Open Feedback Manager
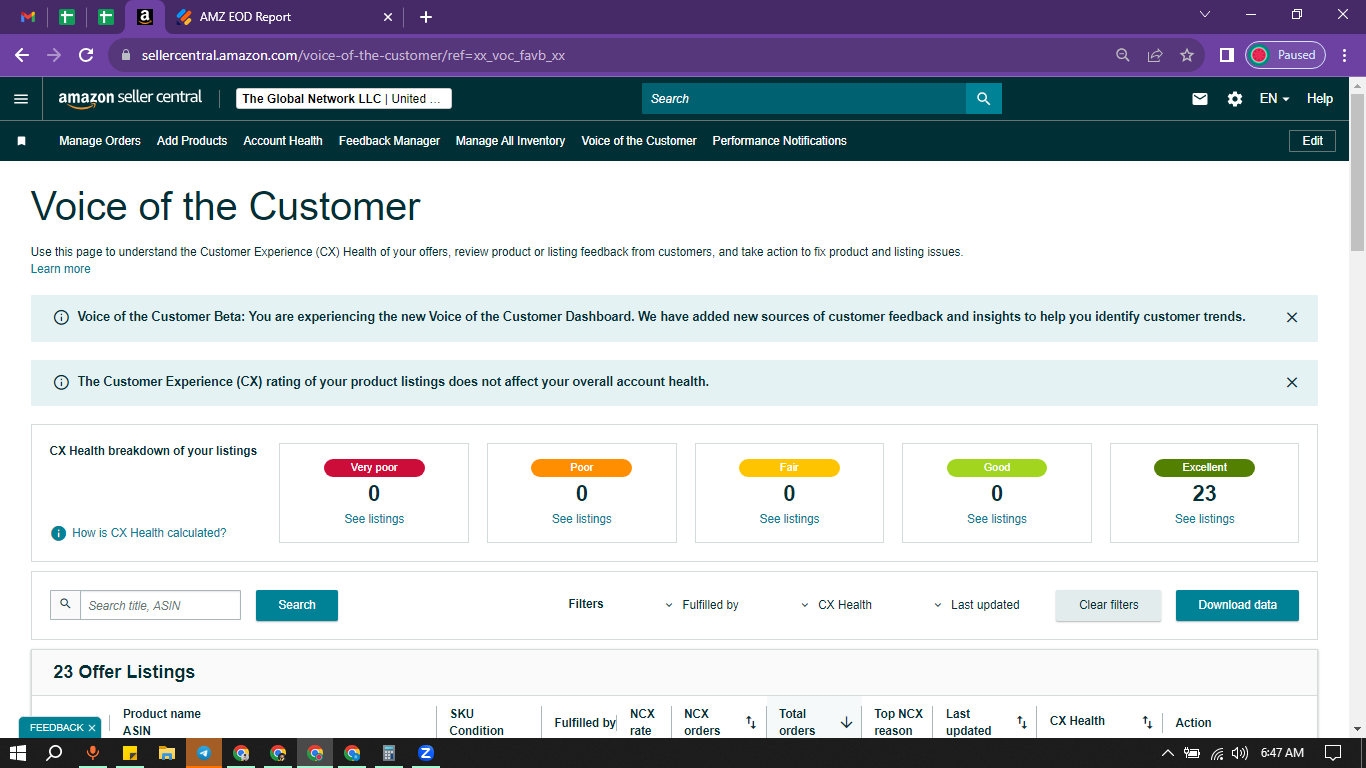Viewport: 1366px width, 768px height. 389,141
